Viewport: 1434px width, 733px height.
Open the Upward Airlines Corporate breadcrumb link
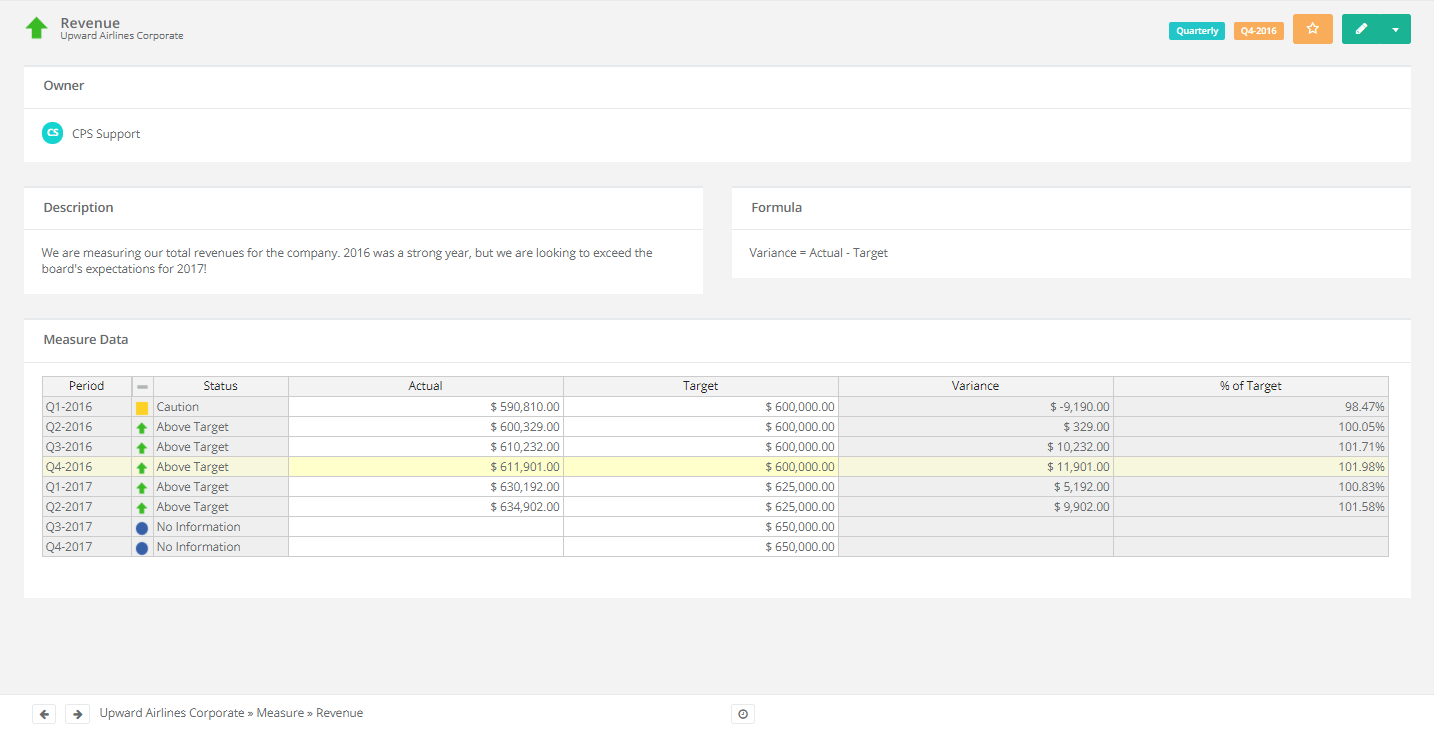point(171,712)
